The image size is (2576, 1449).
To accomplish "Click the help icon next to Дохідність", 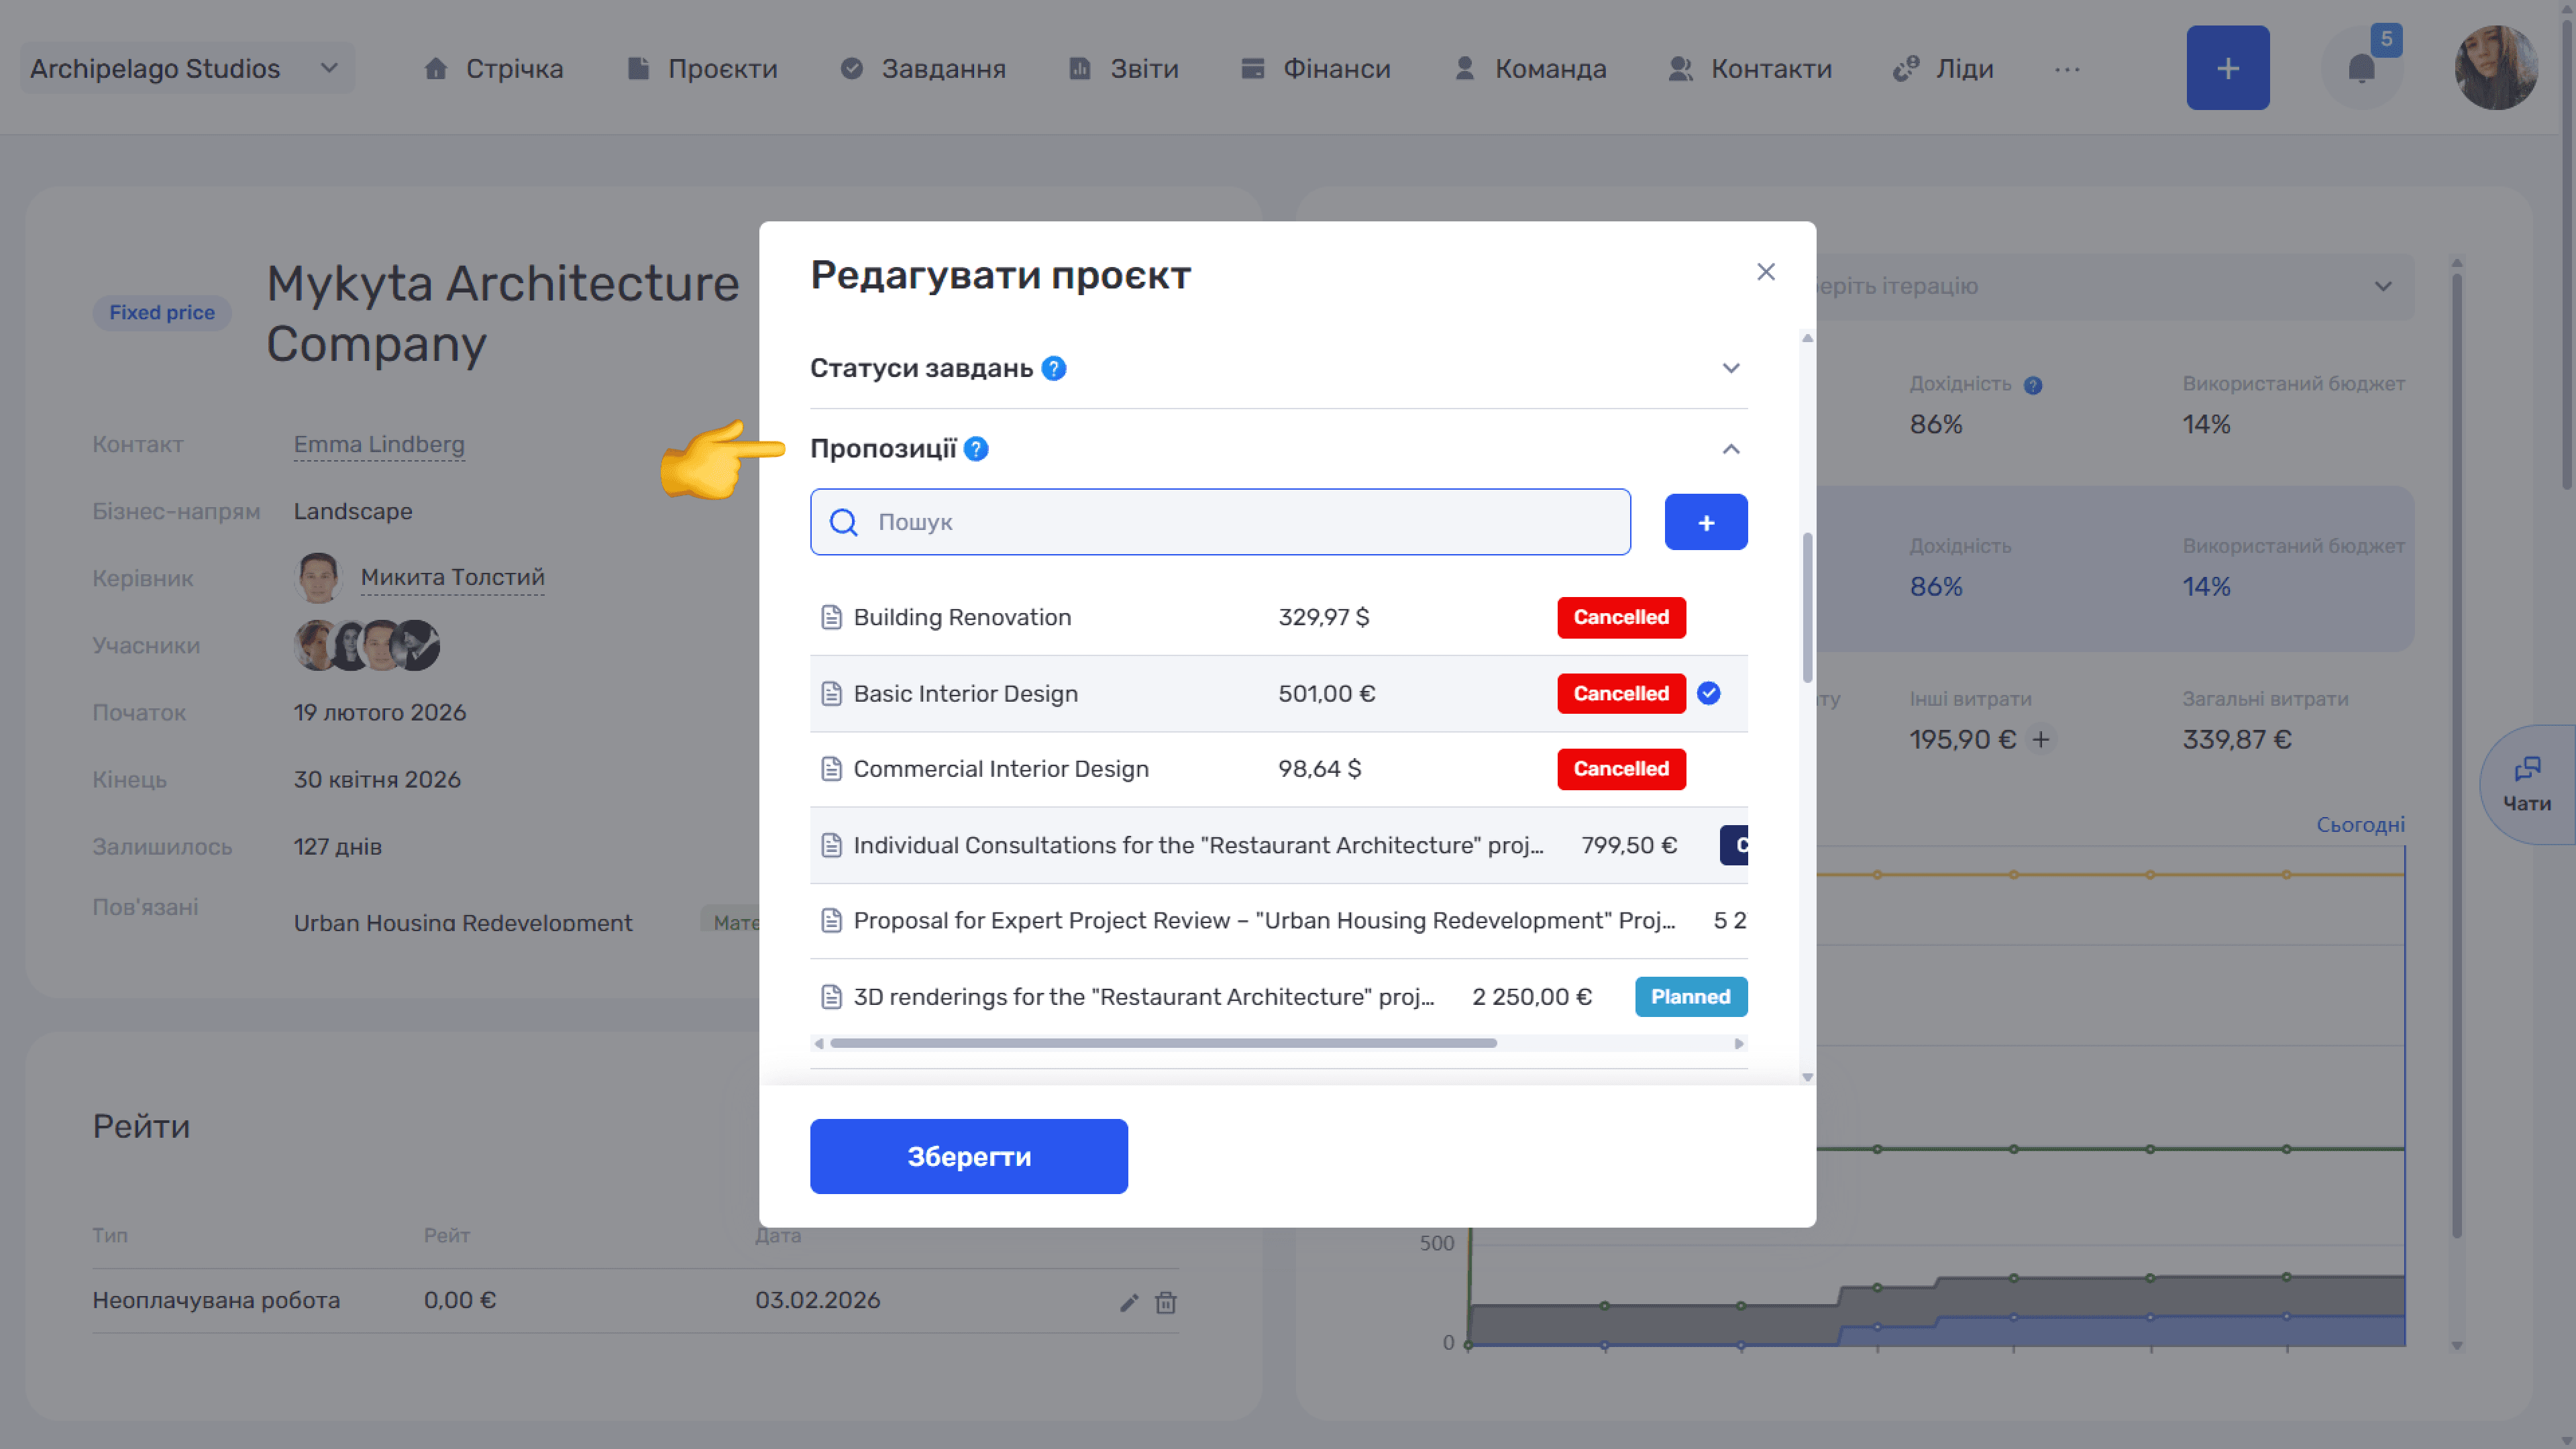I will point(2032,385).
